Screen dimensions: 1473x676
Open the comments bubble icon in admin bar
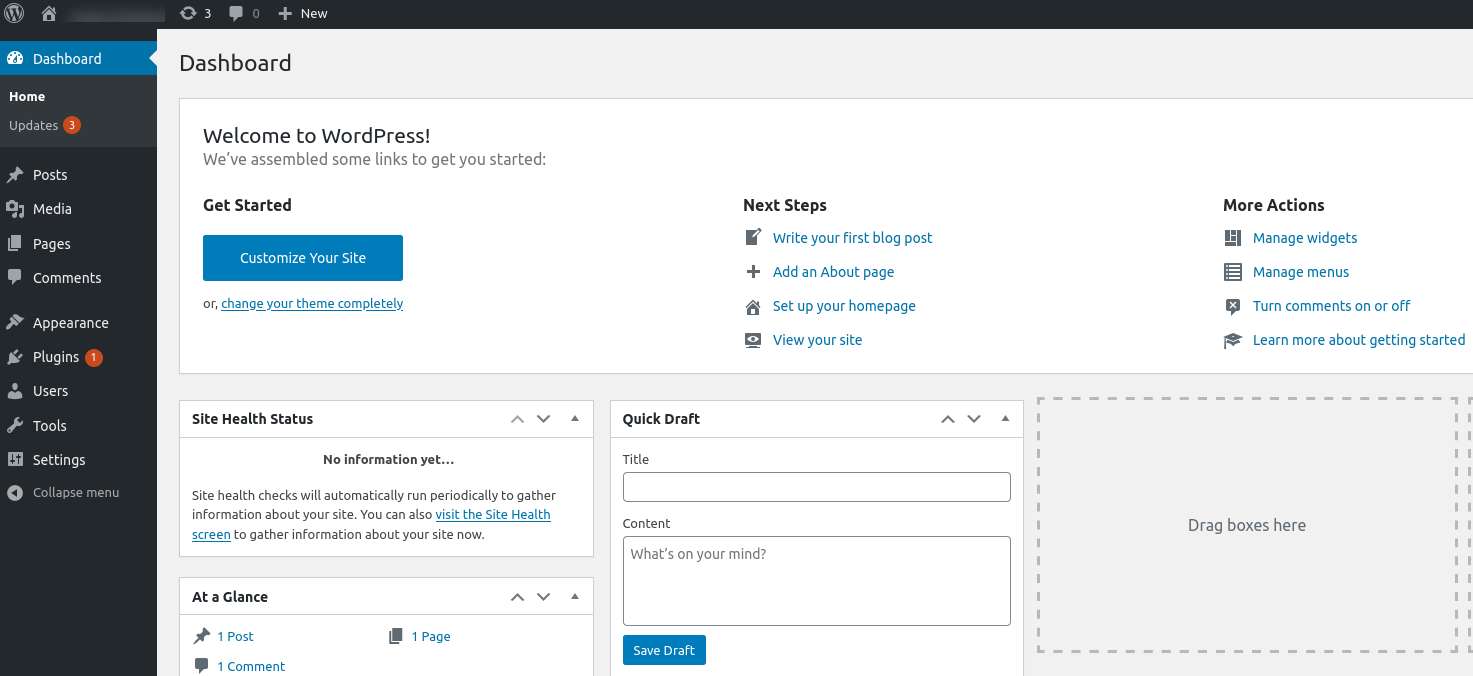coord(236,14)
